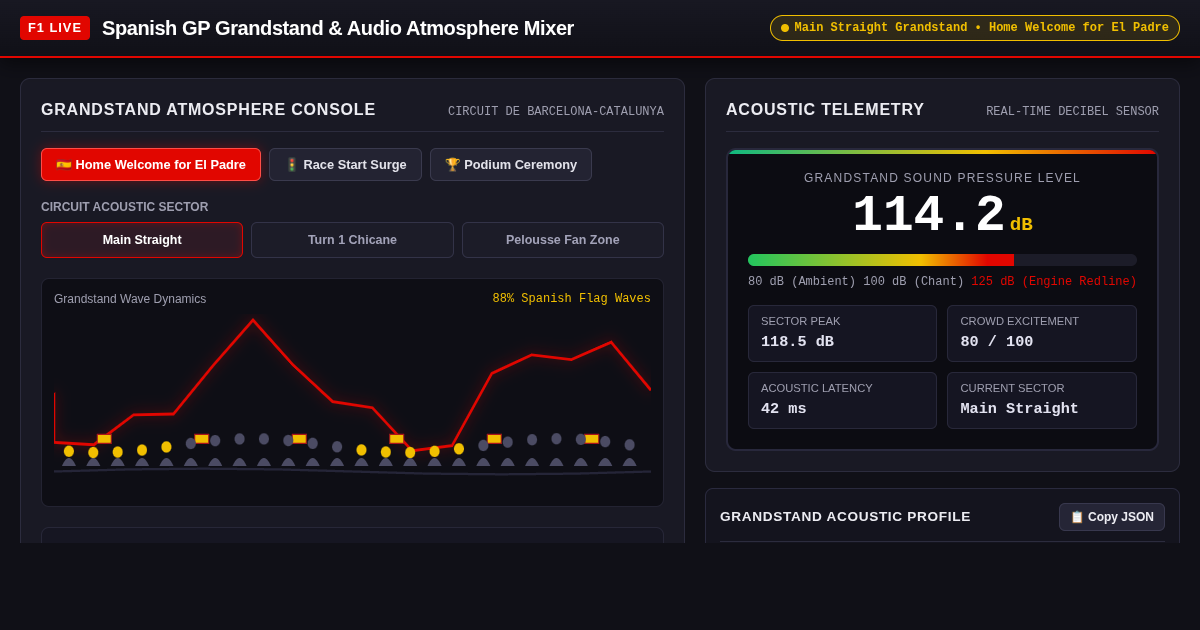The width and height of the screenshot is (1200, 630).
Task: Select the Sector Peak 118.5 dB card
Action: pyautogui.click(x=842, y=333)
